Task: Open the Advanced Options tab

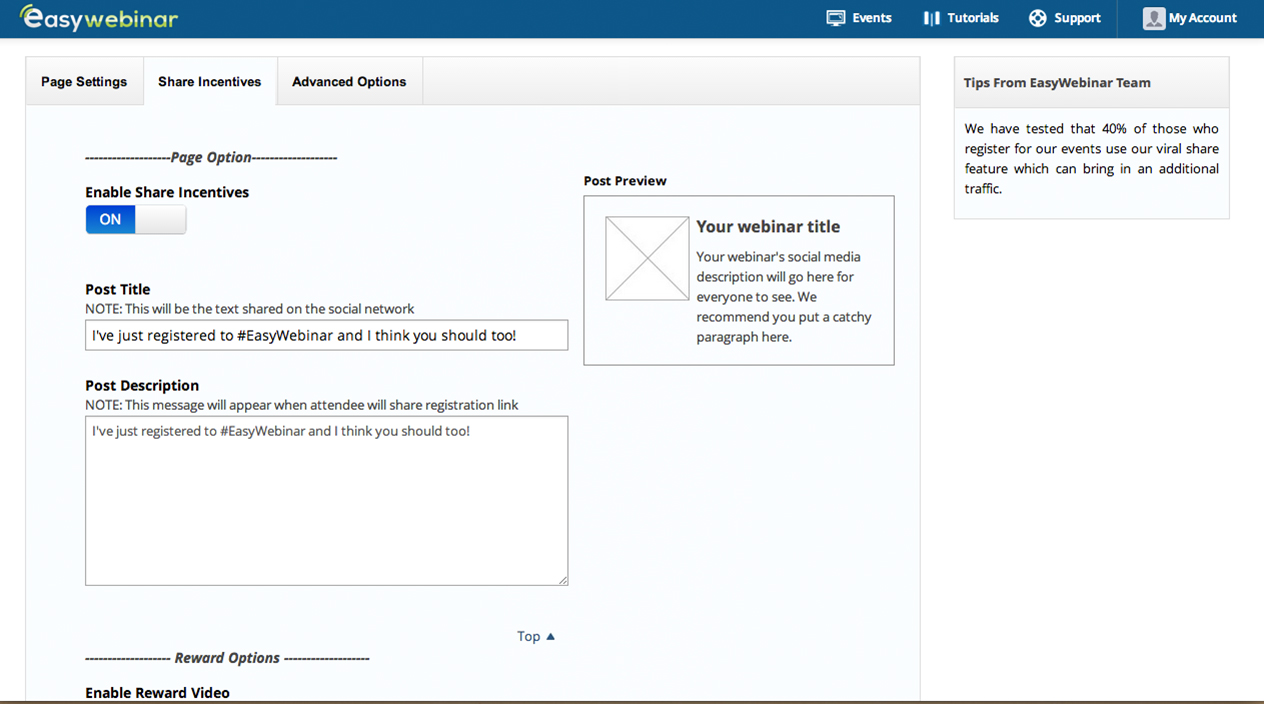Action: (349, 82)
